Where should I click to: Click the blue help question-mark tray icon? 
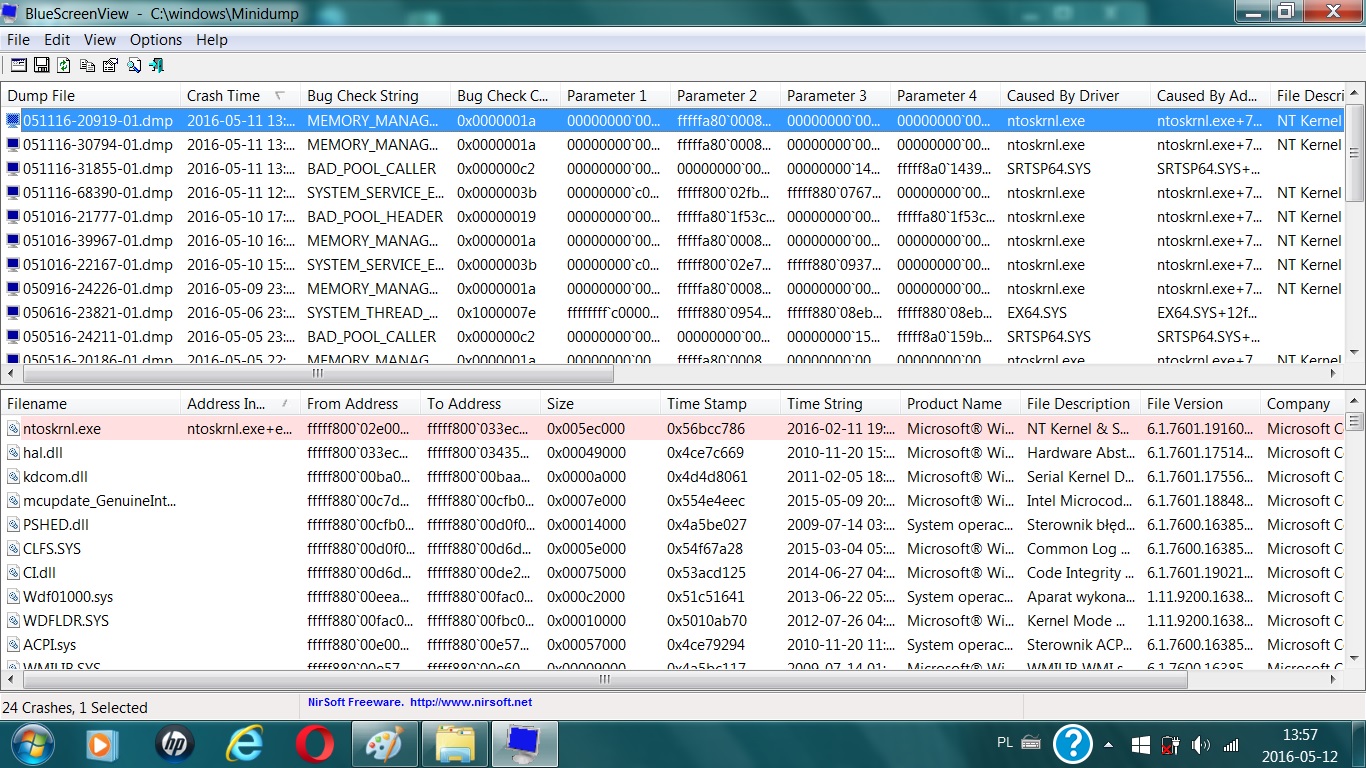pos(1073,744)
